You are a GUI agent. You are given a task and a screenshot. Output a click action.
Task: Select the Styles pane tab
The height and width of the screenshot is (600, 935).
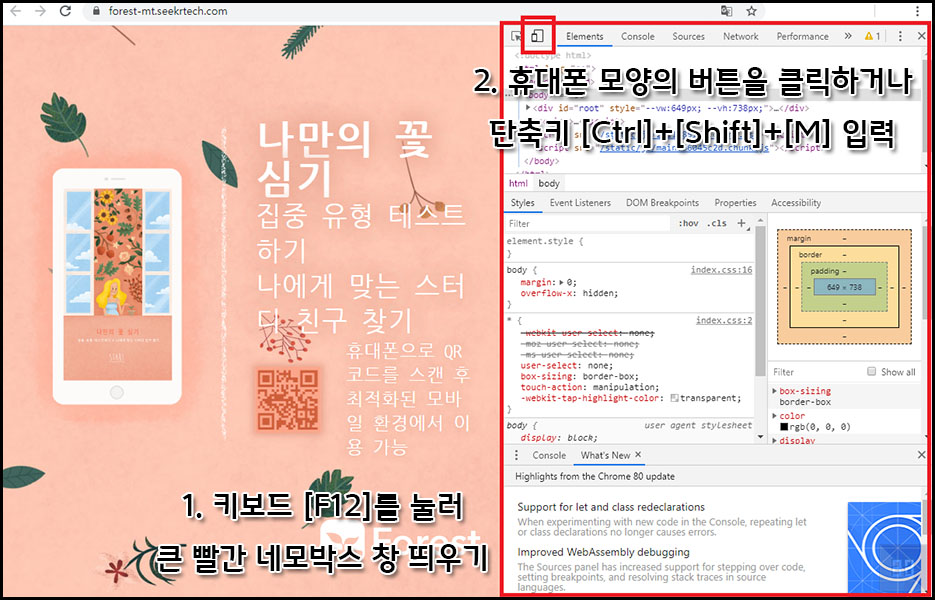[x=522, y=203]
